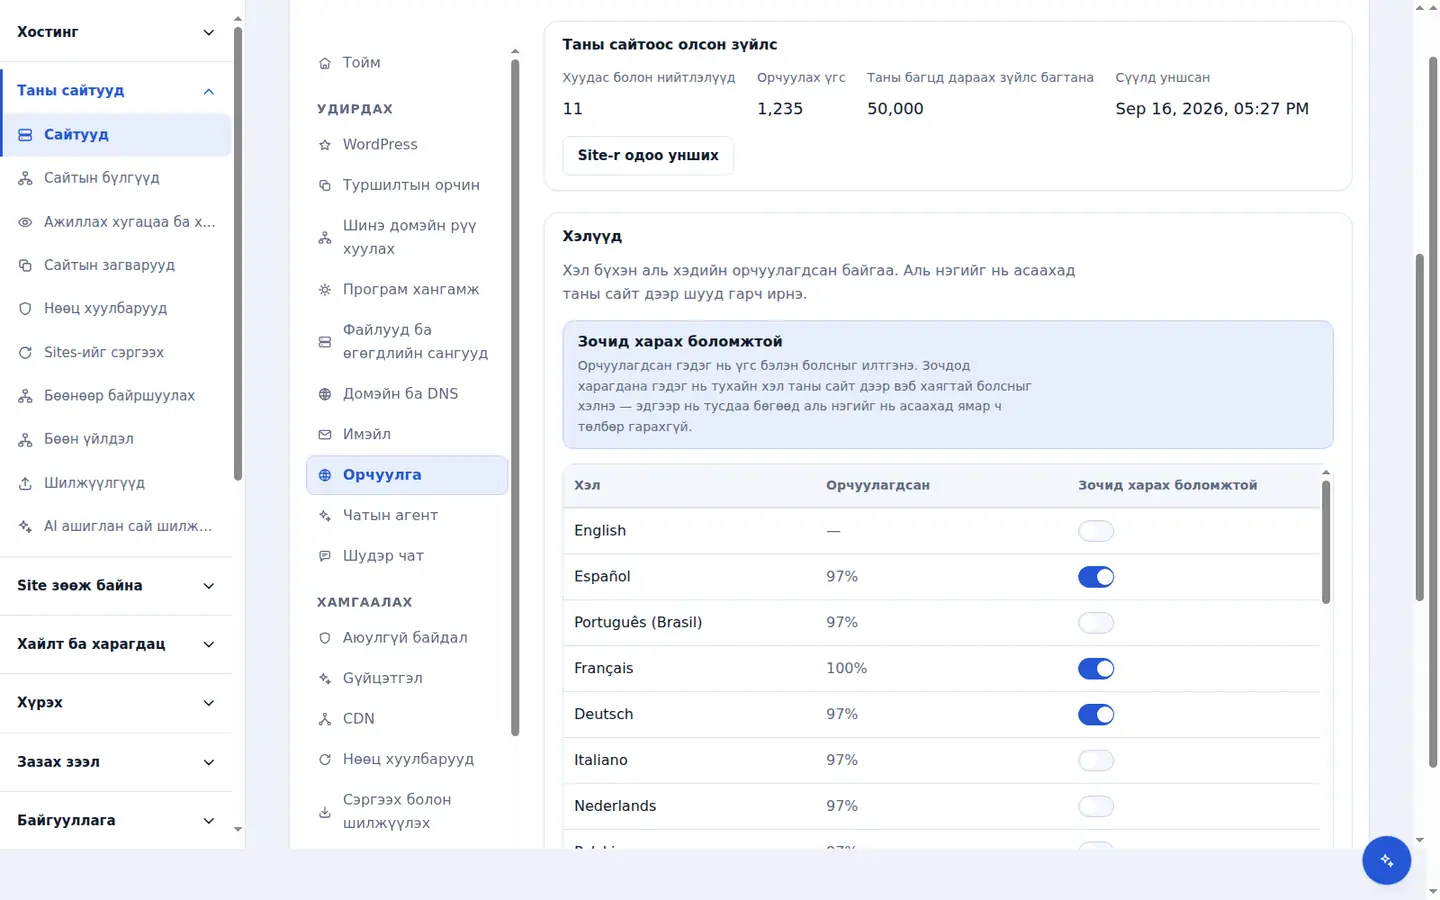Click the Шилжүүлгүүд upload icon in sidebar
Image resolution: width=1440 pixels, height=900 pixels.
tap(25, 483)
